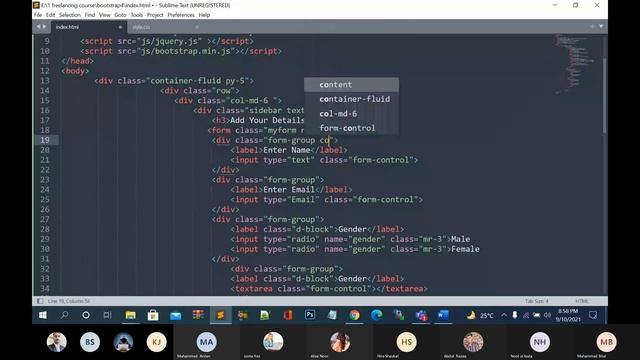Open the tab list dropdown arrow
Screen dimensions: 640x360
pos(601,27)
